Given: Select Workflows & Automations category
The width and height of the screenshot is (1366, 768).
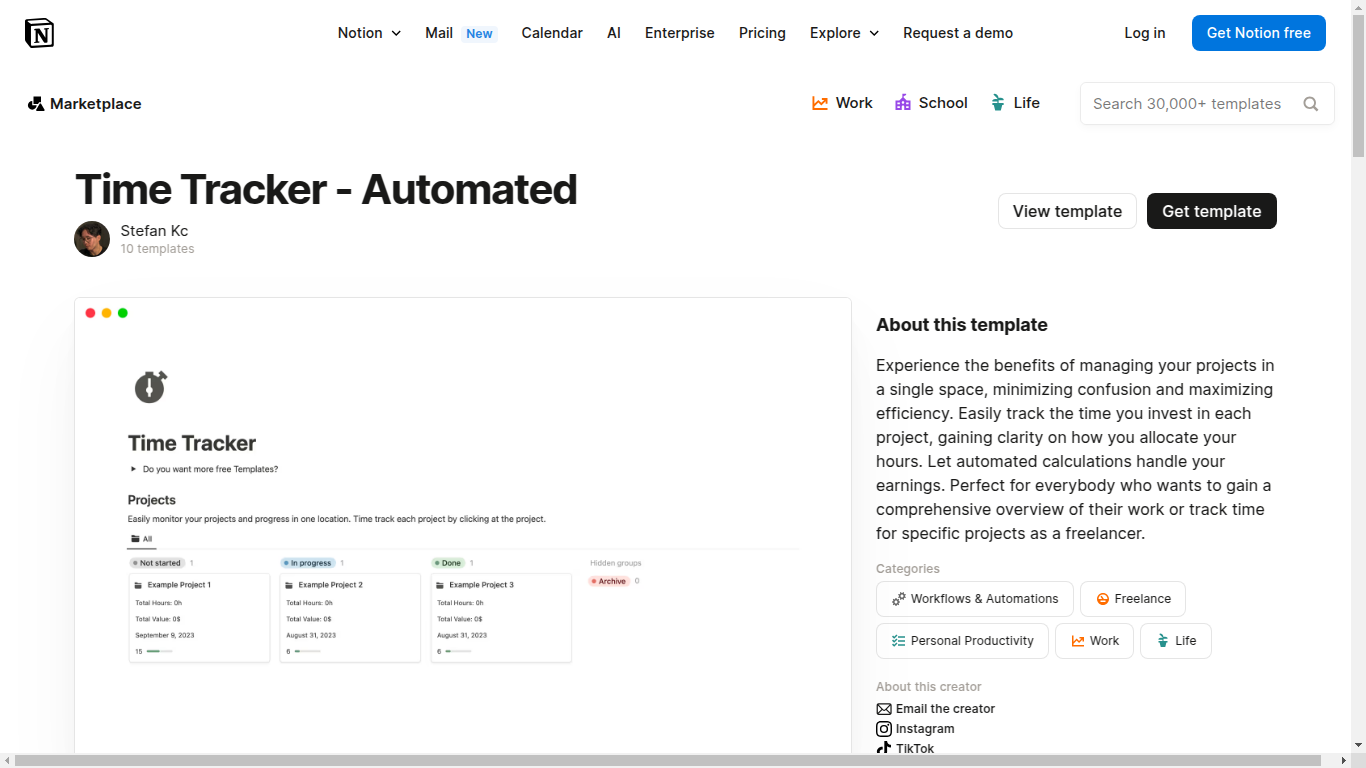Looking at the screenshot, I should click(x=975, y=599).
